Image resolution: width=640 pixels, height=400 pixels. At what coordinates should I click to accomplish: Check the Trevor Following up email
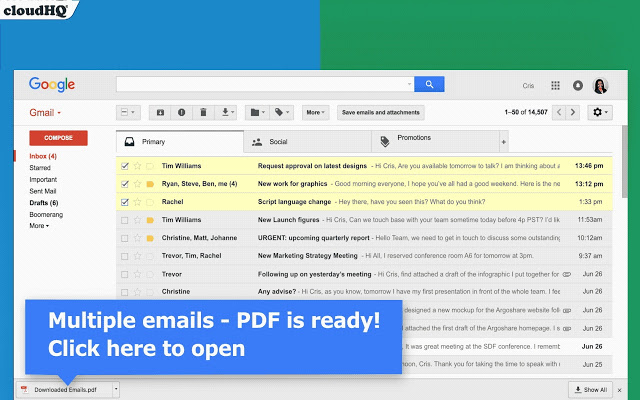point(124,274)
